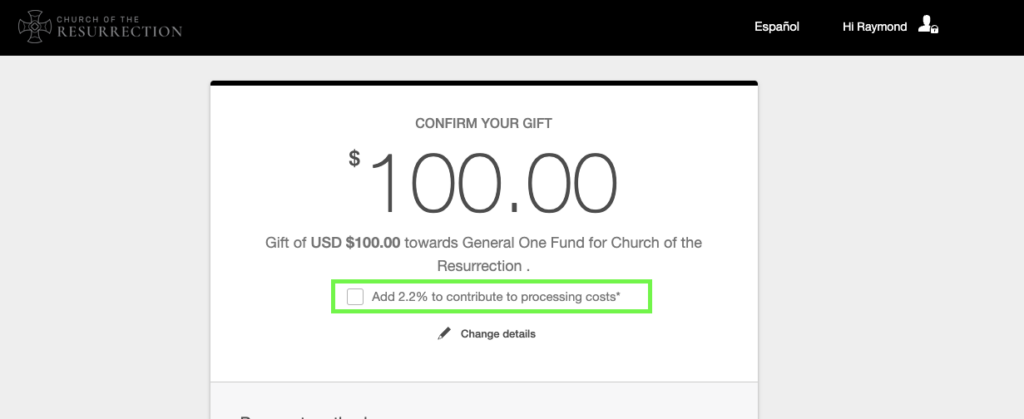1024x419 pixels.
Task: Select the Change details link
Action: click(x=498, y=334)
